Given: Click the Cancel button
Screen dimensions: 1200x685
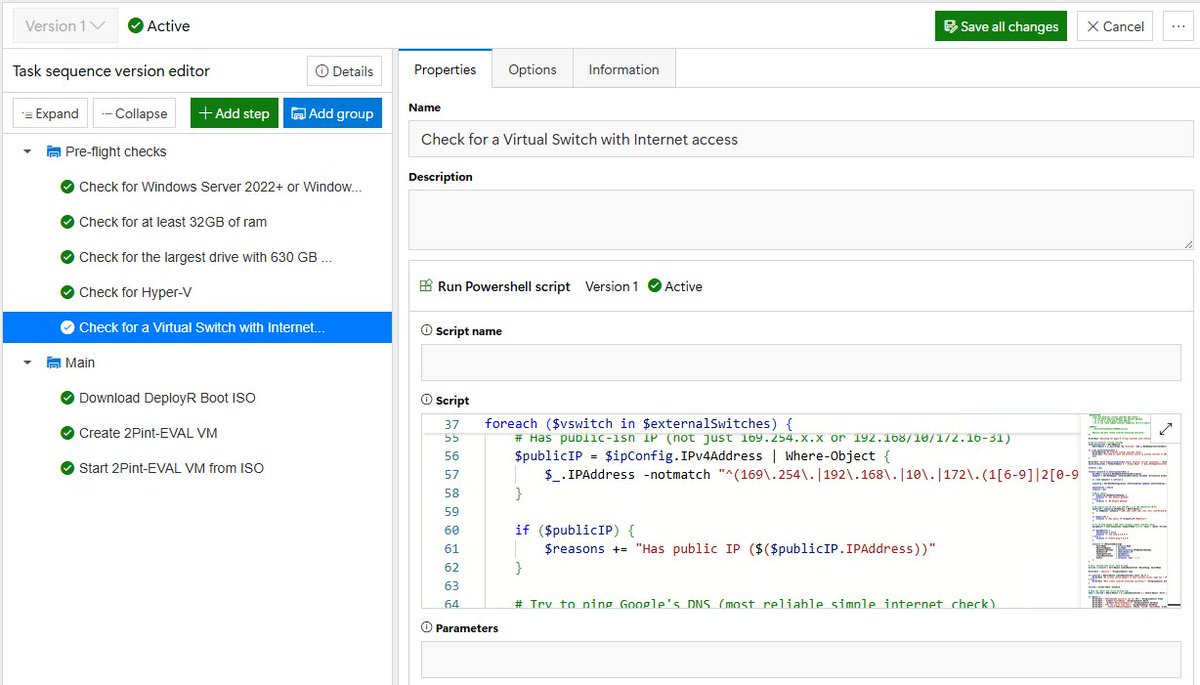Looking at the screenshot, I should (1115, 27).
